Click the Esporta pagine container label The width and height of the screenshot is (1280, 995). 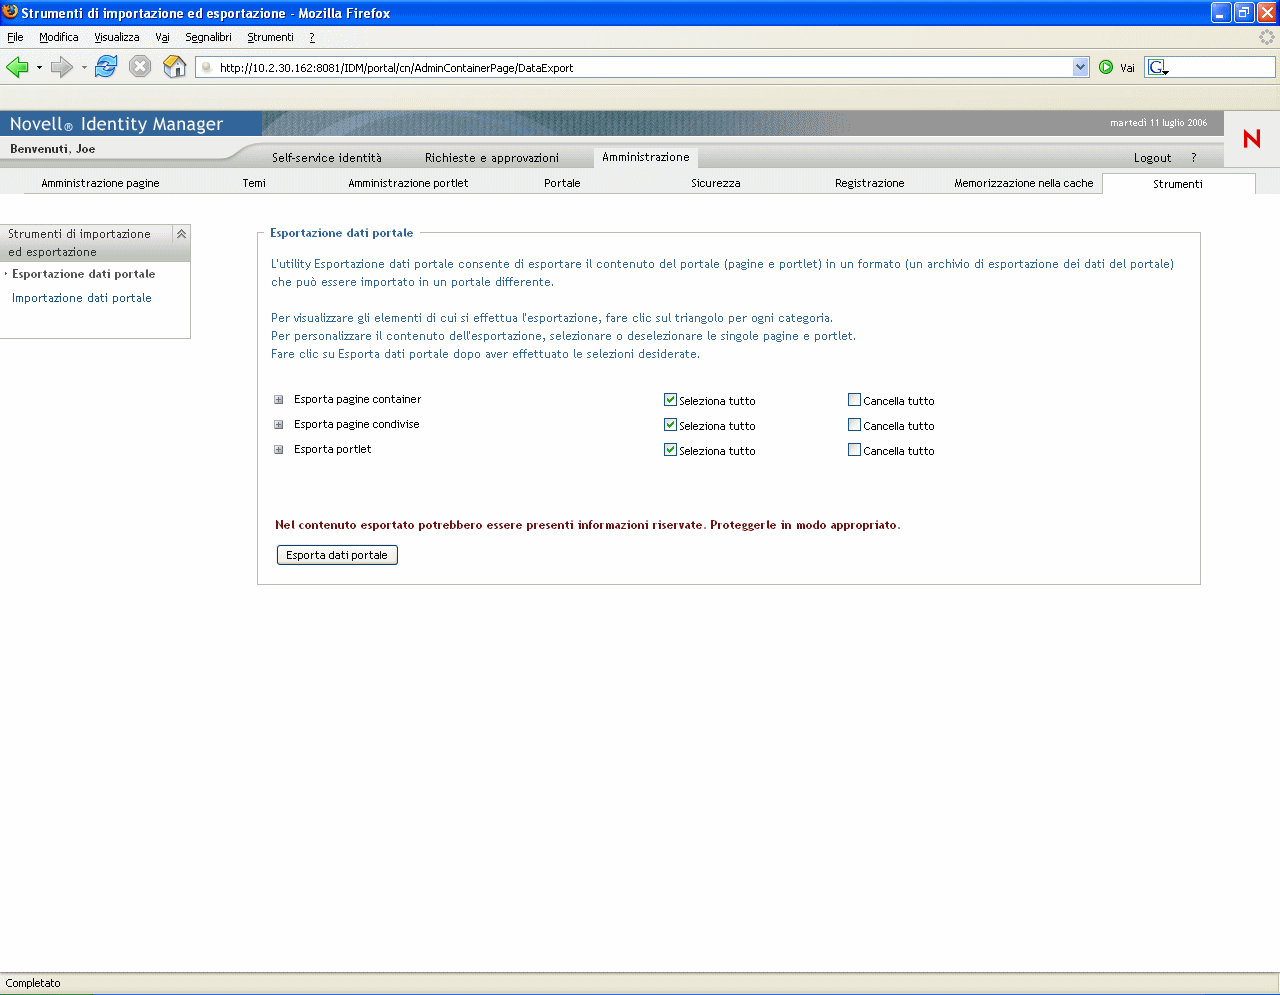pos(357,399)
